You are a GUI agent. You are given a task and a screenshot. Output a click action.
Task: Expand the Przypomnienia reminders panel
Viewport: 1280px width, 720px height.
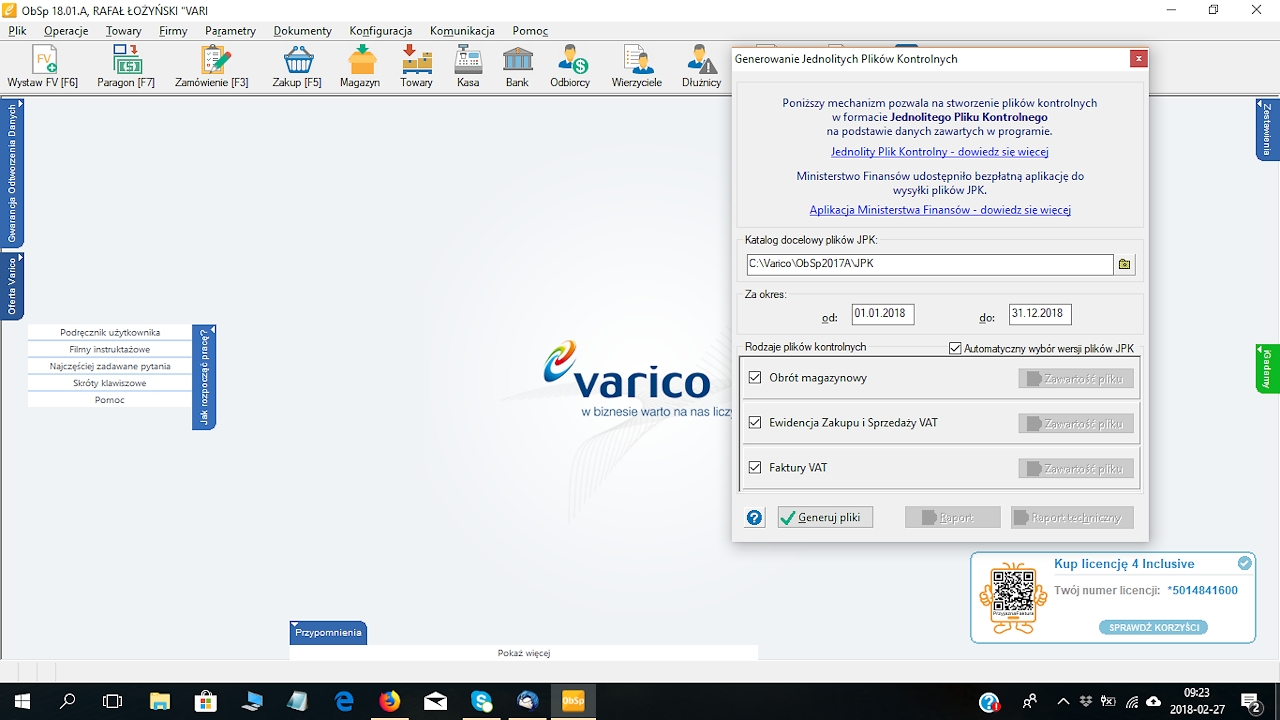[x=329, y=632]
